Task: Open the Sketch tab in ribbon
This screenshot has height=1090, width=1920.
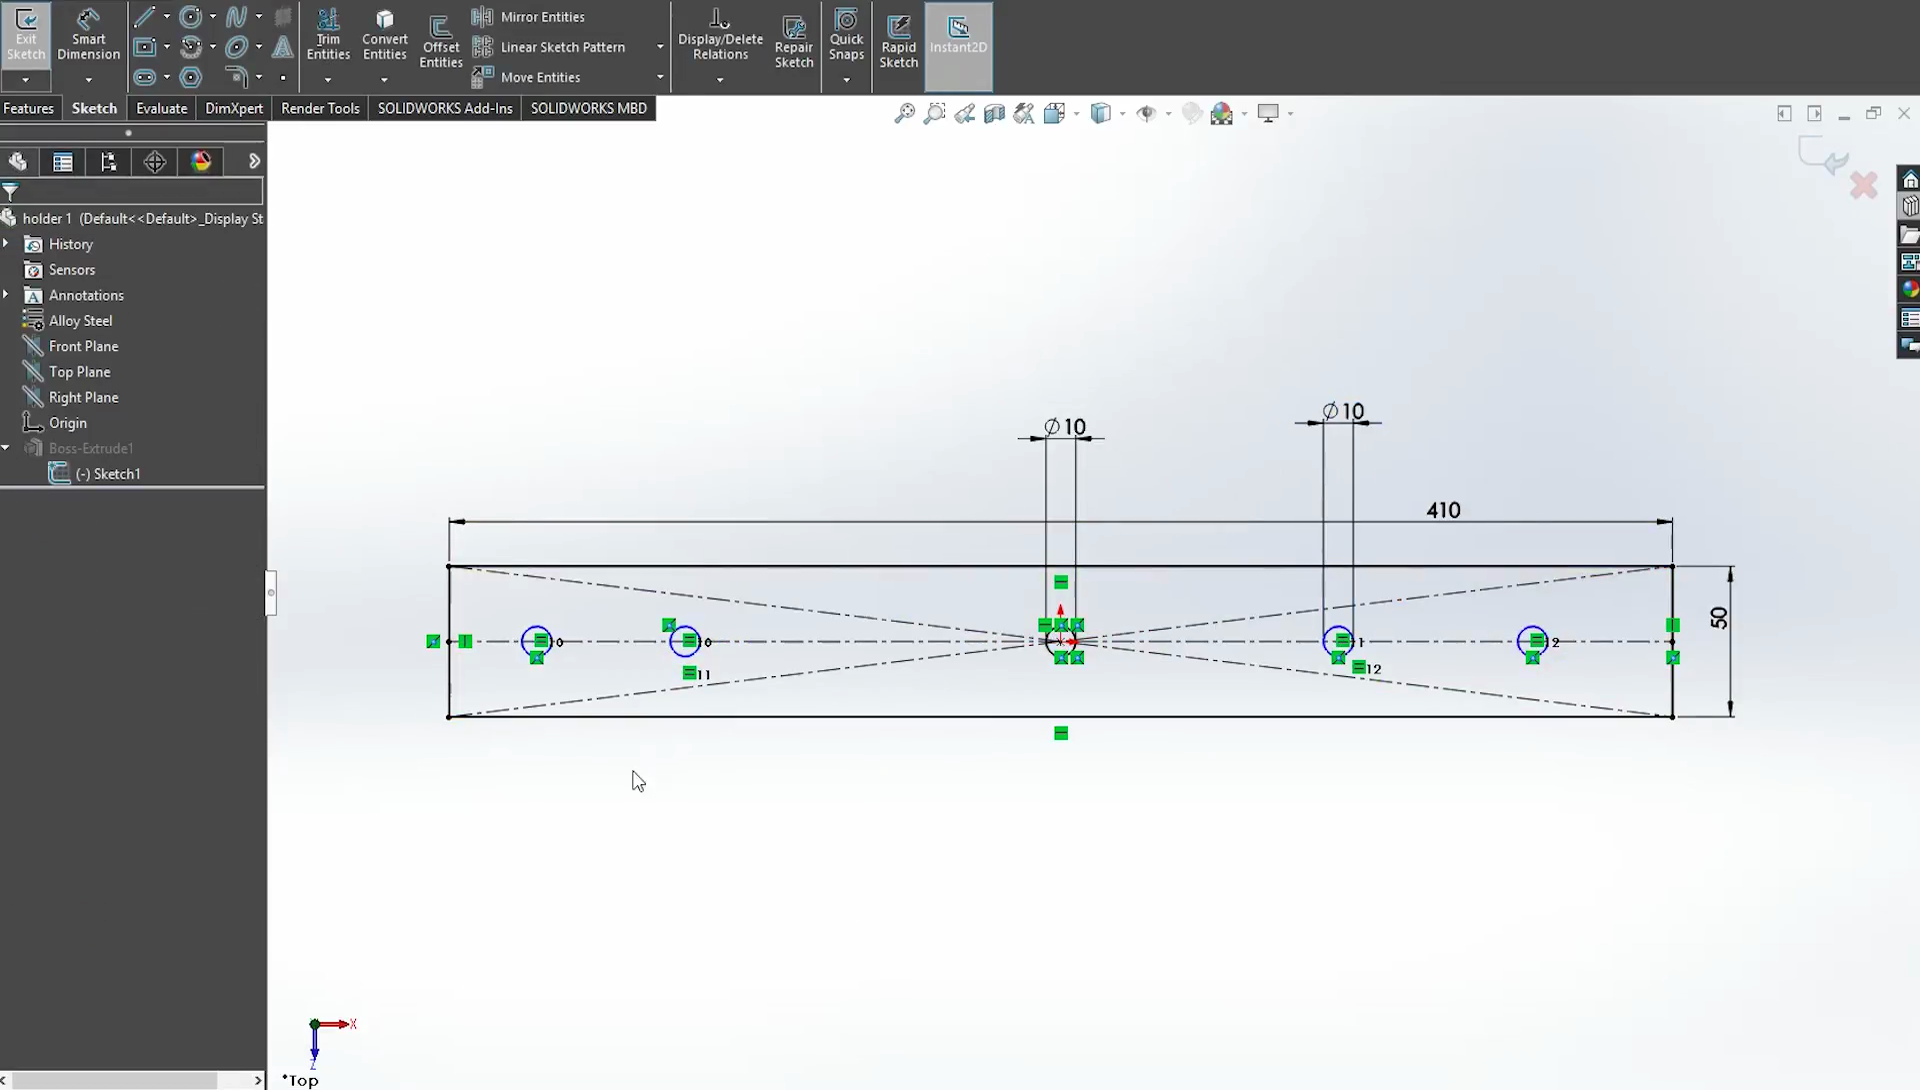Action: pyautogui.click(x=94, y=107)
